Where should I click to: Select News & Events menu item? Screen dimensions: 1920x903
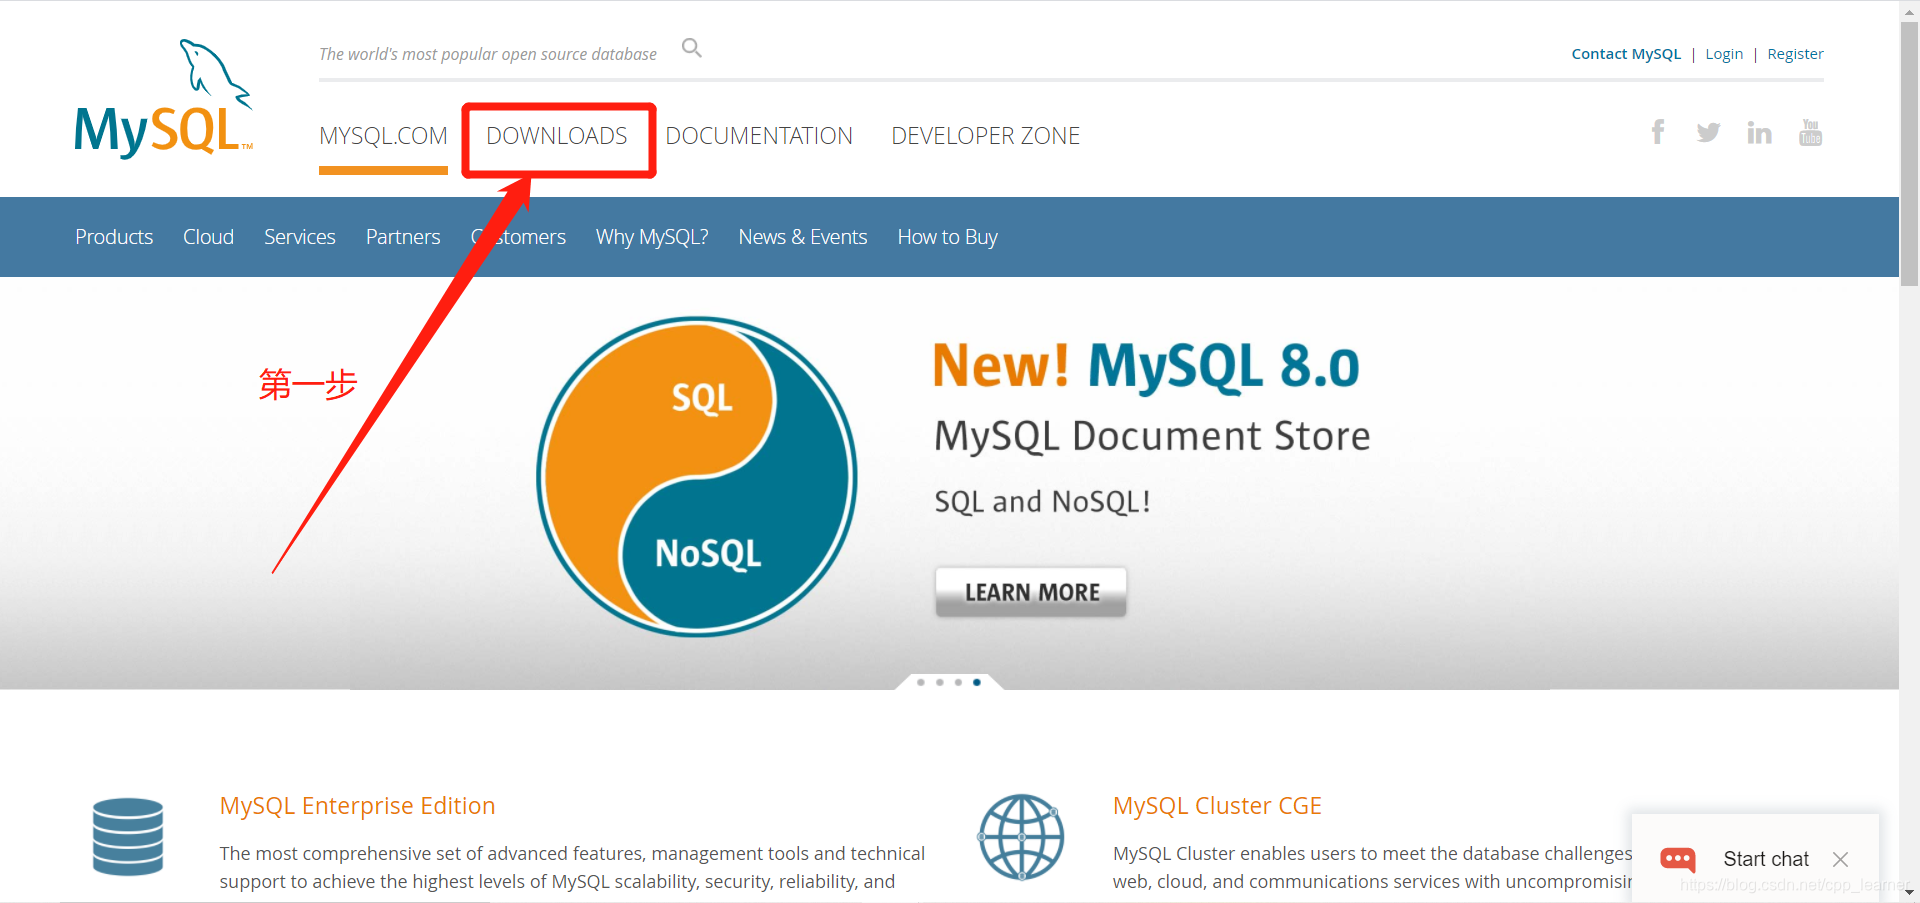803,237
